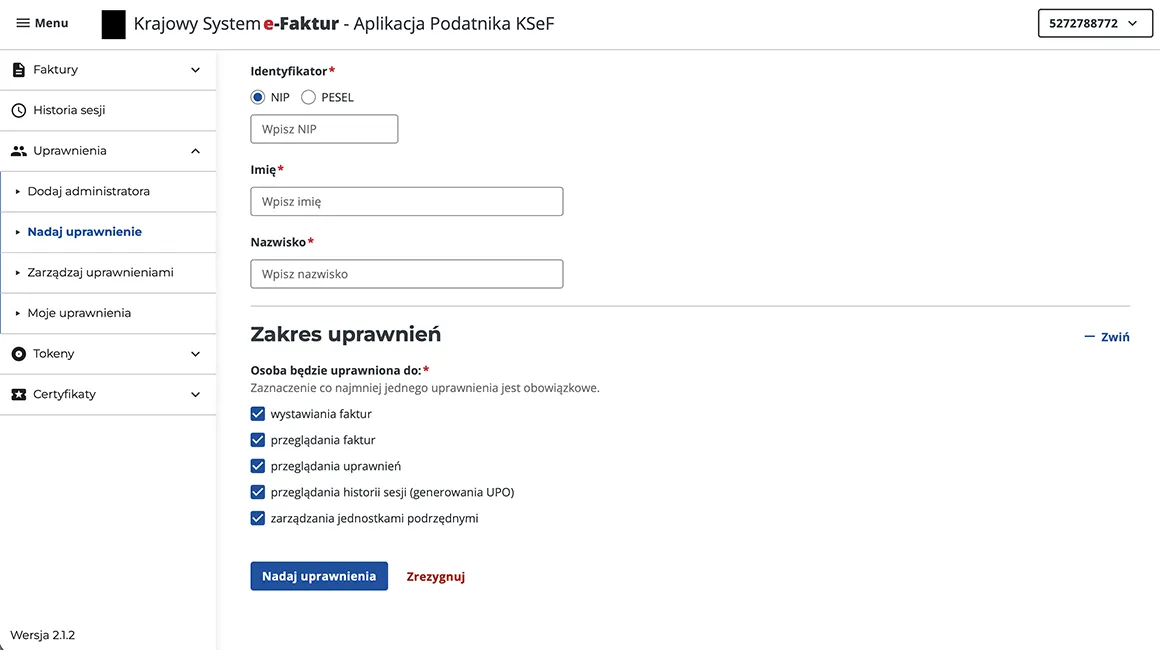Expand the Faktury section
Screen dimensions: 1160x650
click(197, 69)
